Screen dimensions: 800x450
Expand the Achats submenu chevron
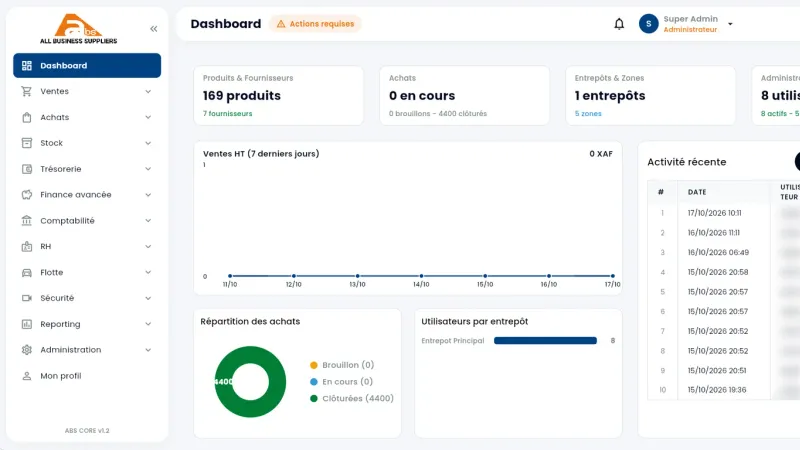coord(148,117)
